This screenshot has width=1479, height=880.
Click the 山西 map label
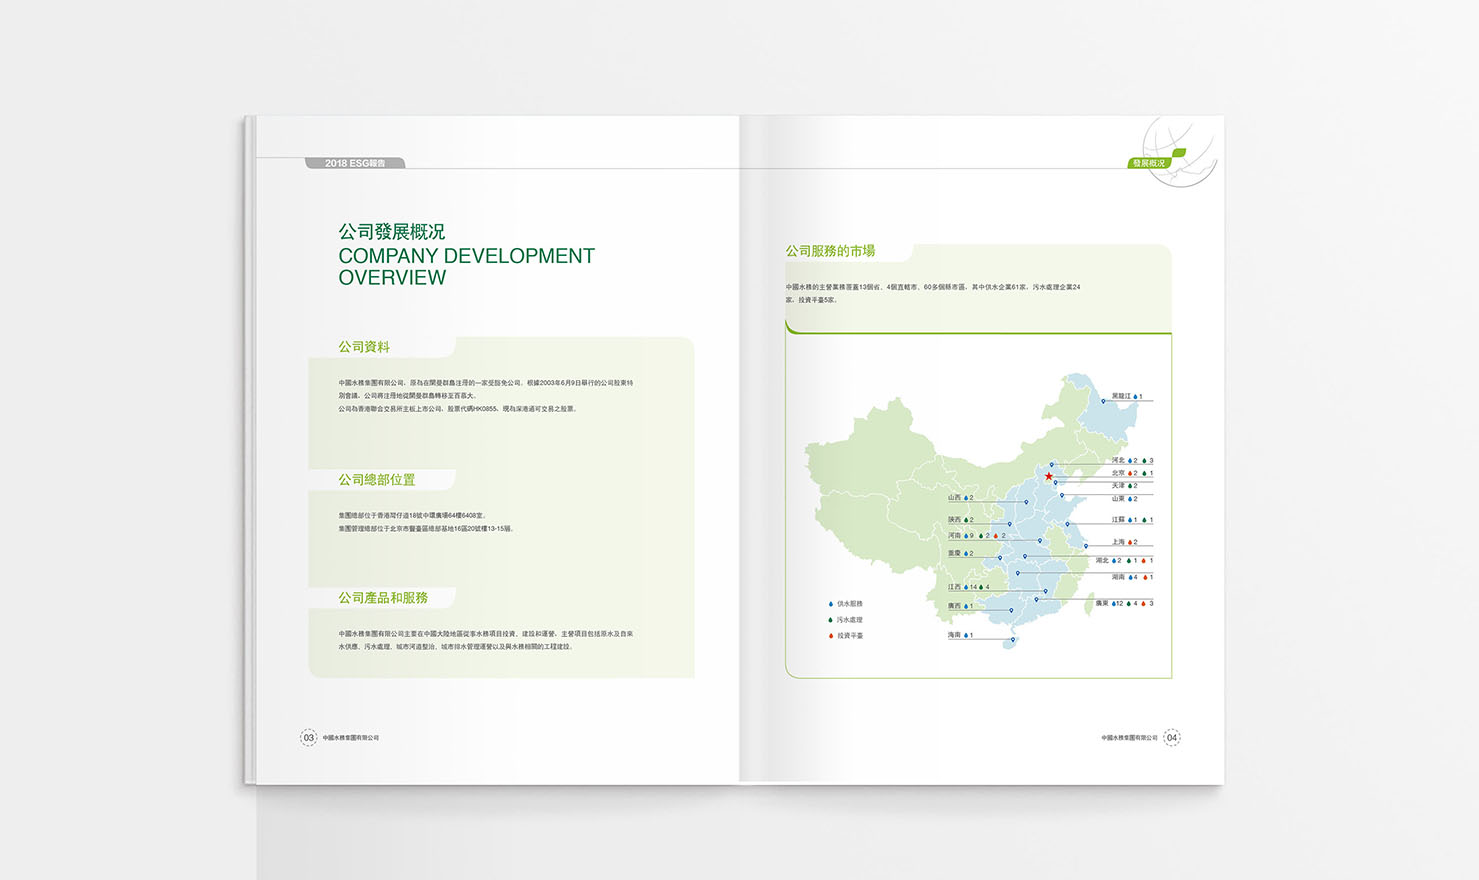[954, 497]
